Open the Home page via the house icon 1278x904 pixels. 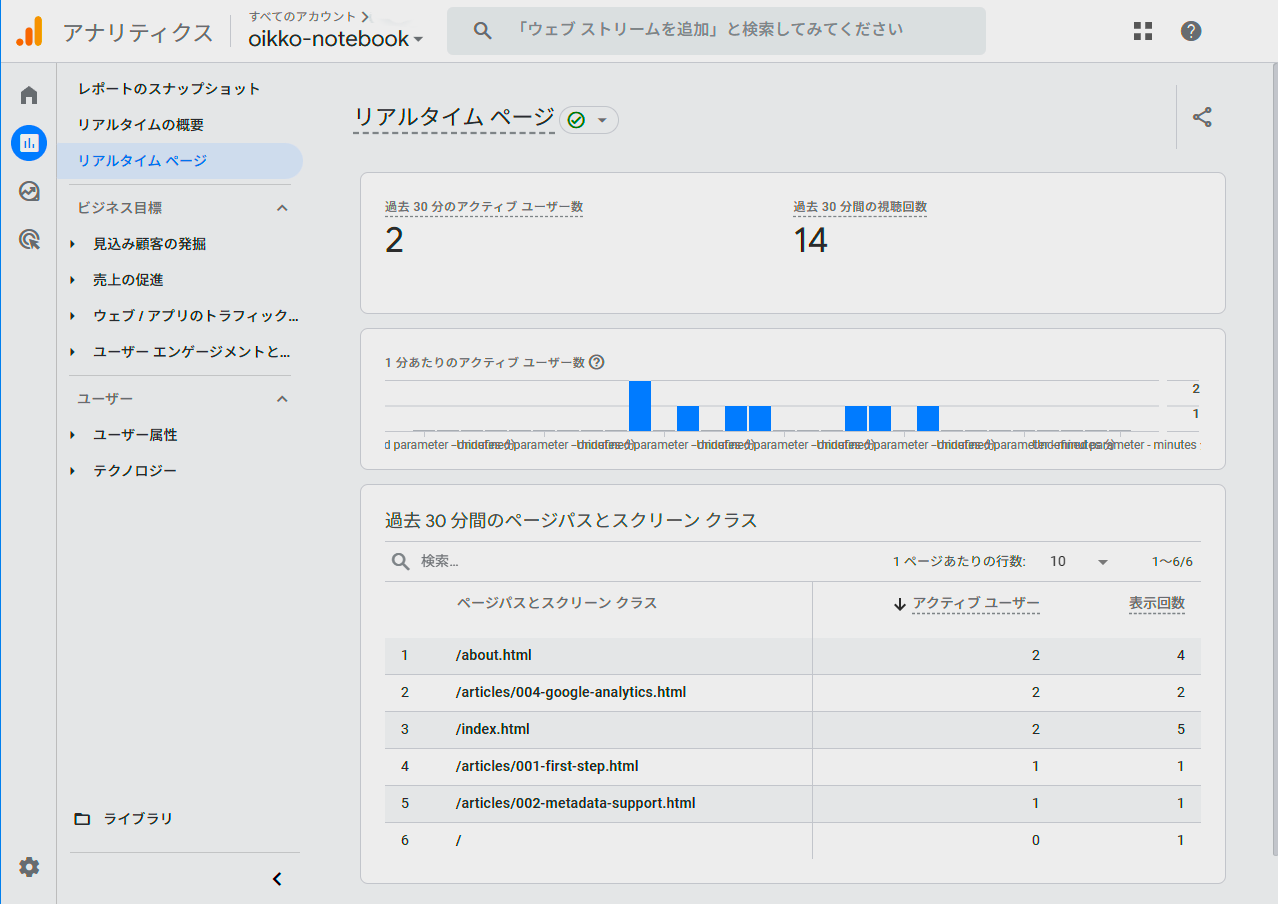(28, 93)
